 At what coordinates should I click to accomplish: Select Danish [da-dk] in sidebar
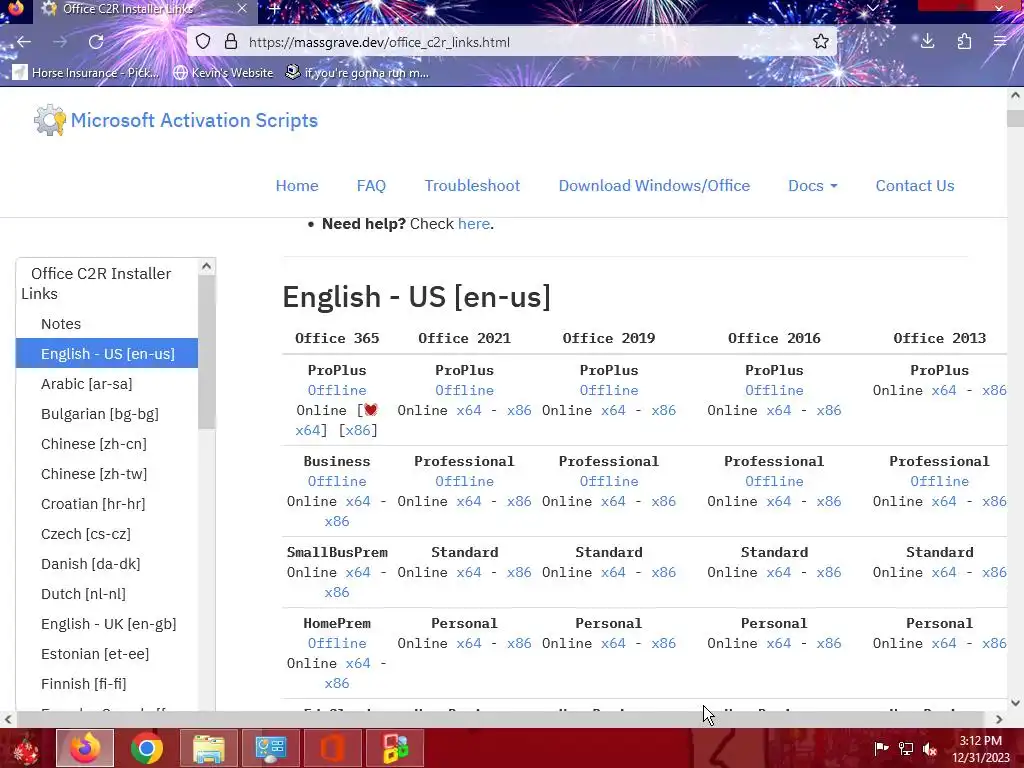90,564
